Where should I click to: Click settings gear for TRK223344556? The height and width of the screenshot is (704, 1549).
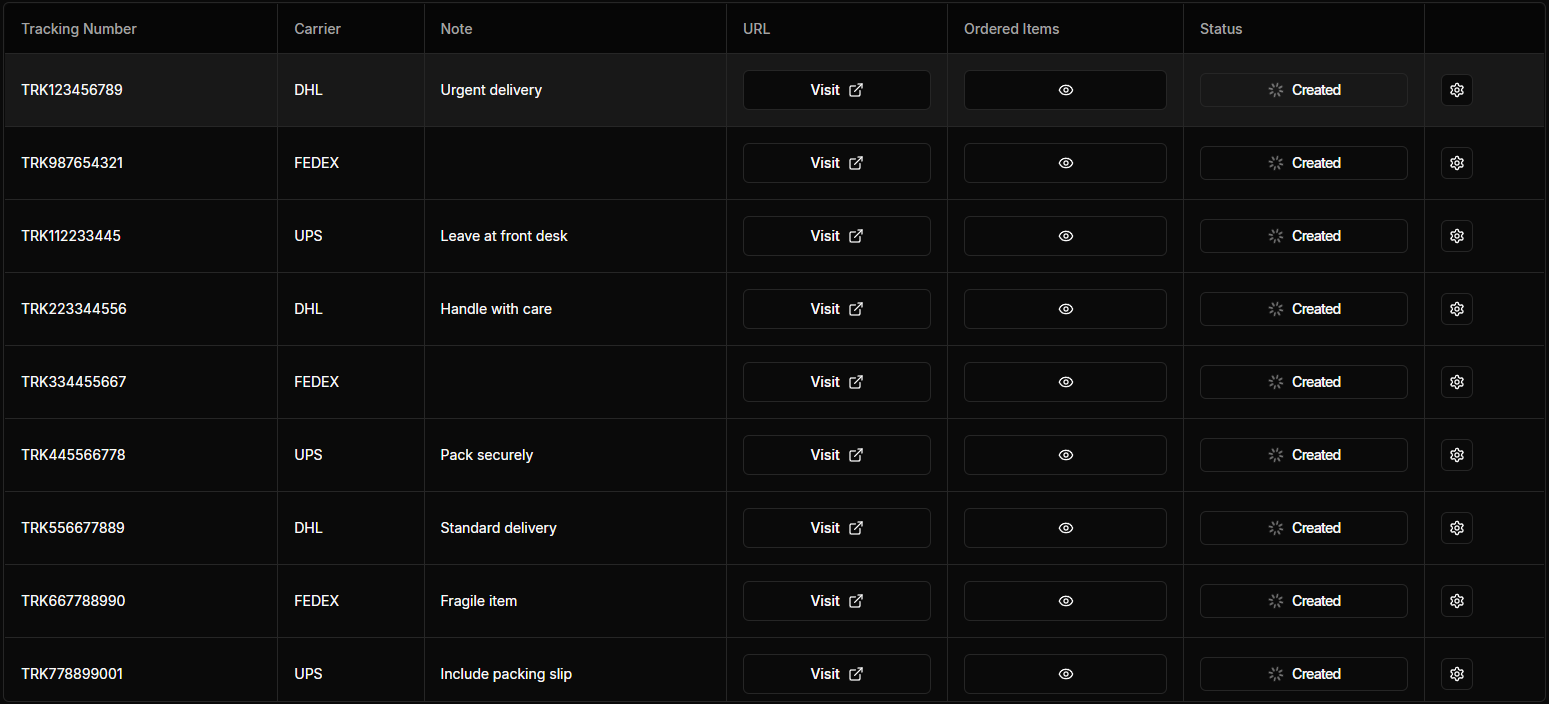[x=1456, y=309]
